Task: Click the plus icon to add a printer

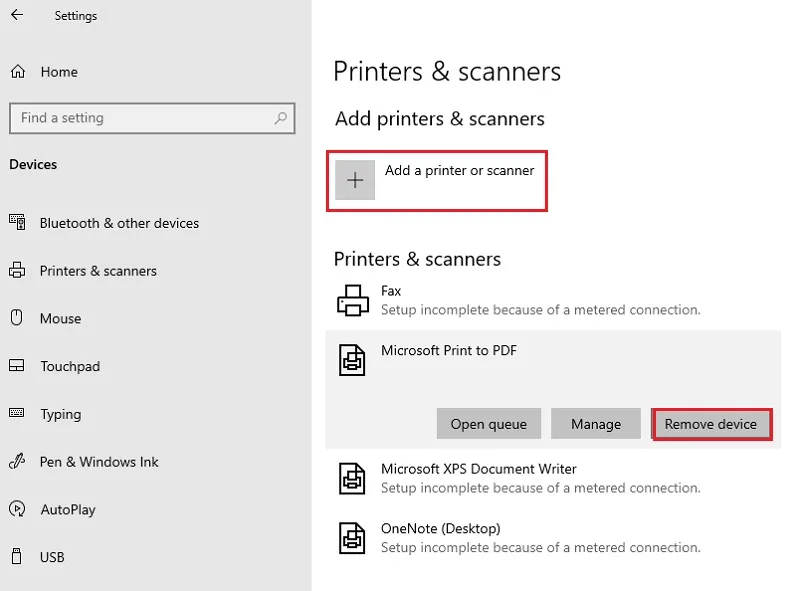Action: (355, 180)
